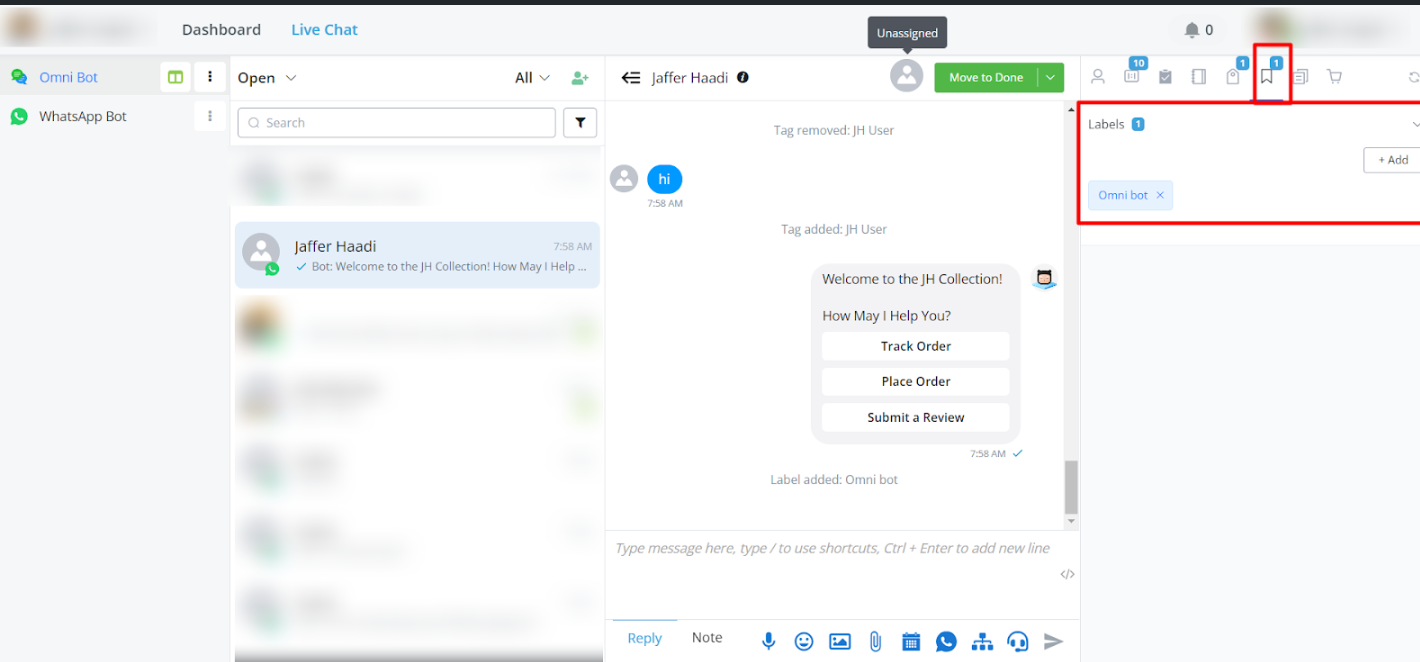Click the WhatsApp template icon in composer
Viewport: 1420px width, 662px height.
[x=946, y=641]
